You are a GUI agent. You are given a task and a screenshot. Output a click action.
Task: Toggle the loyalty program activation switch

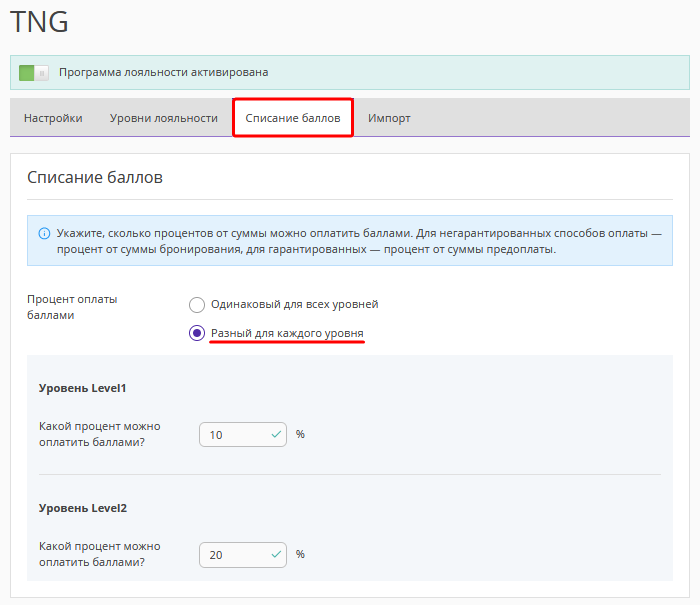click(x=34, y=73)
